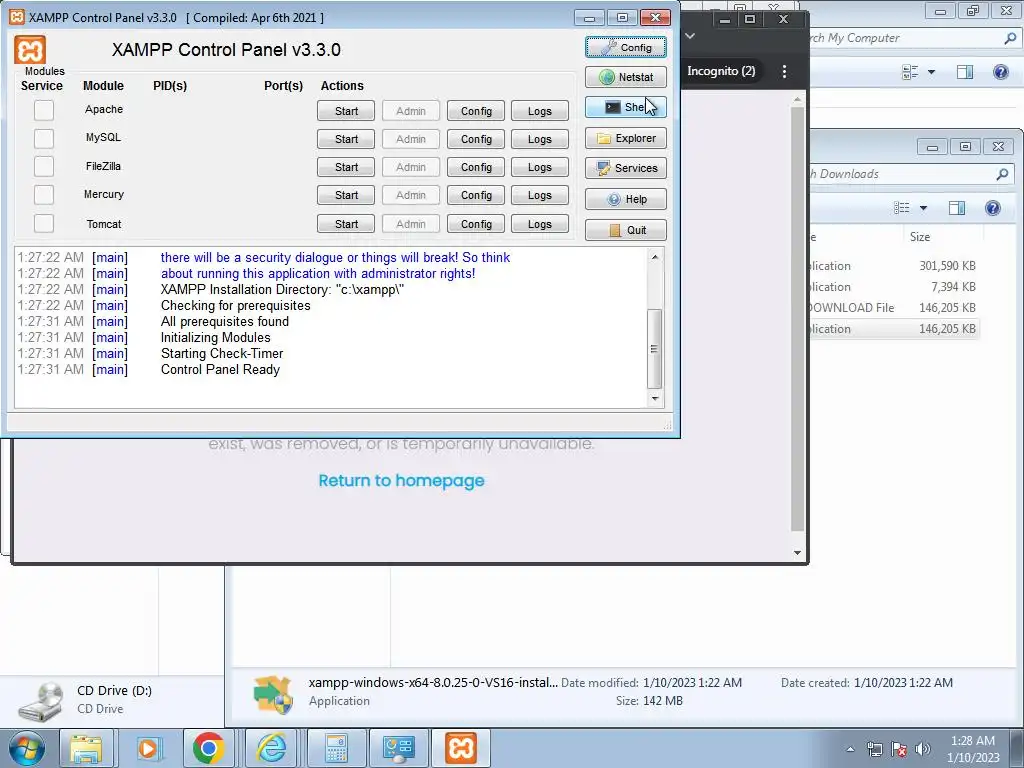Viewport: 1024px width, 768px height.
Task: Start the Tomcat module
Action: [346, 224]
